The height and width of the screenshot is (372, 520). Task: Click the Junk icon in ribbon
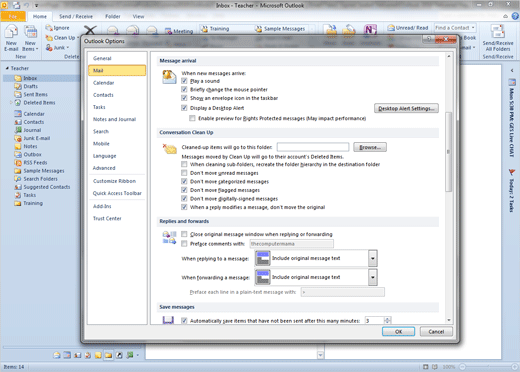coord(49,48)
